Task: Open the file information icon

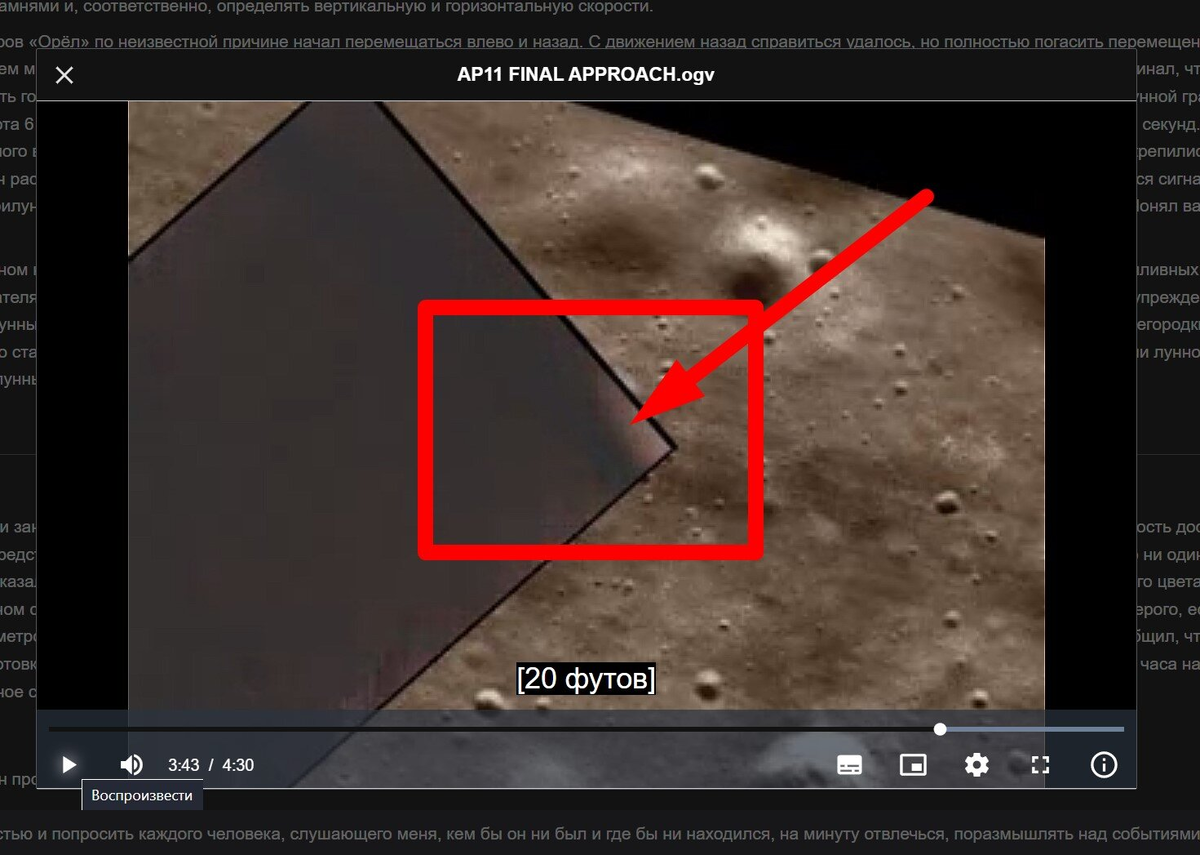Action: pos(1103,765)
